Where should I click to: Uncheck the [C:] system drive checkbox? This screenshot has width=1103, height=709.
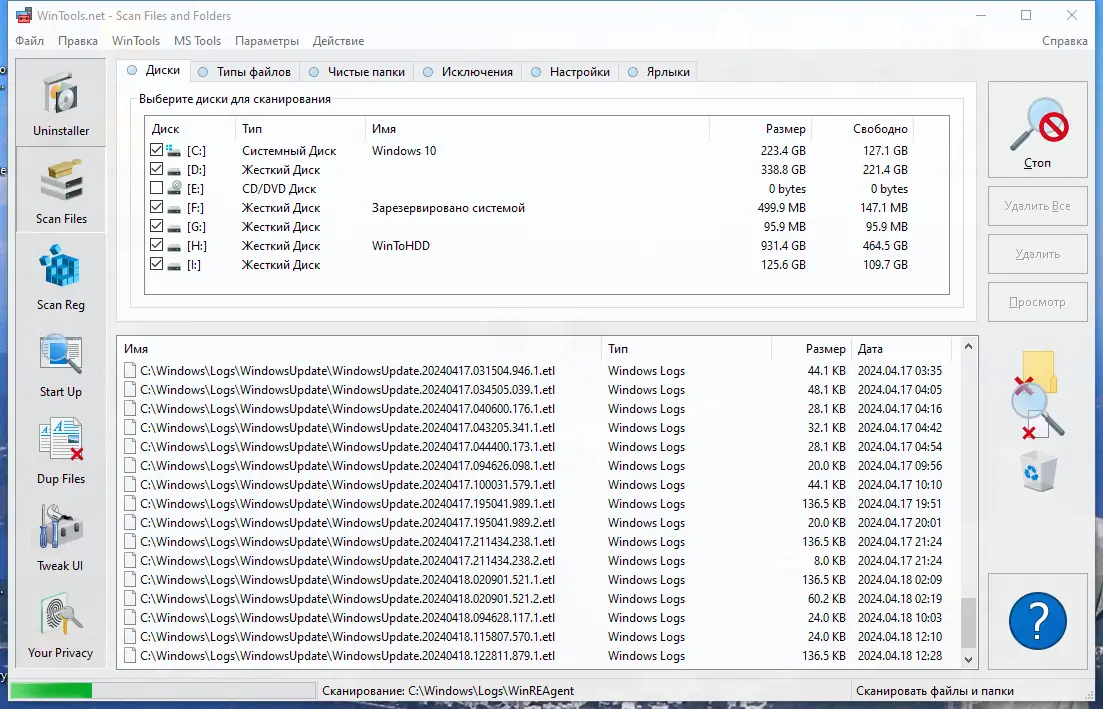156,150
